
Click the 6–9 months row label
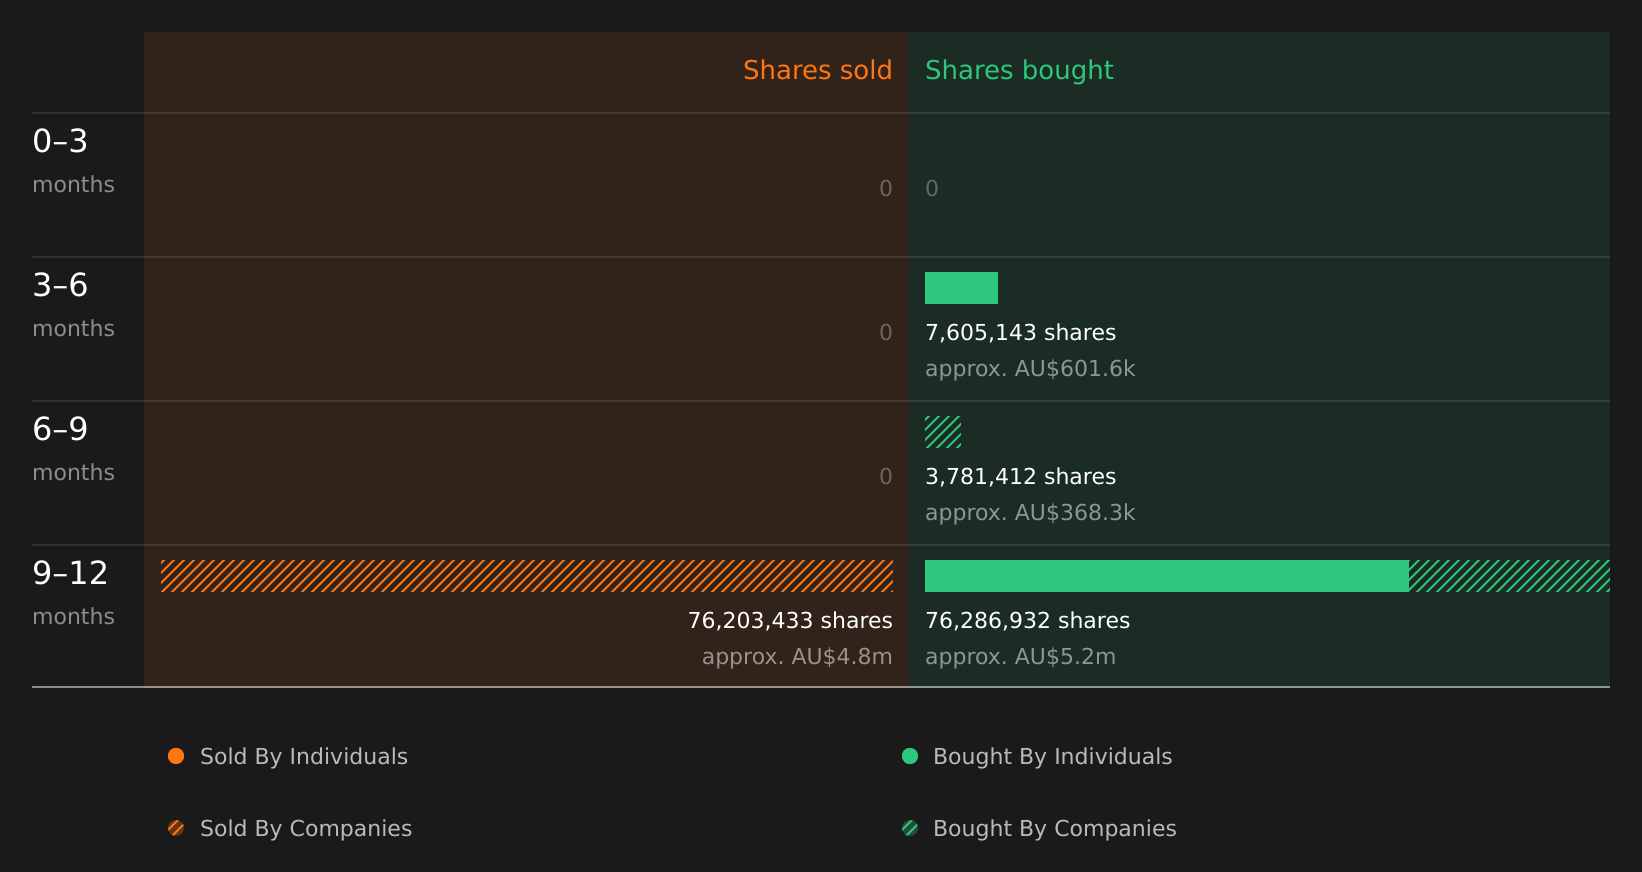tap(73, 449)
